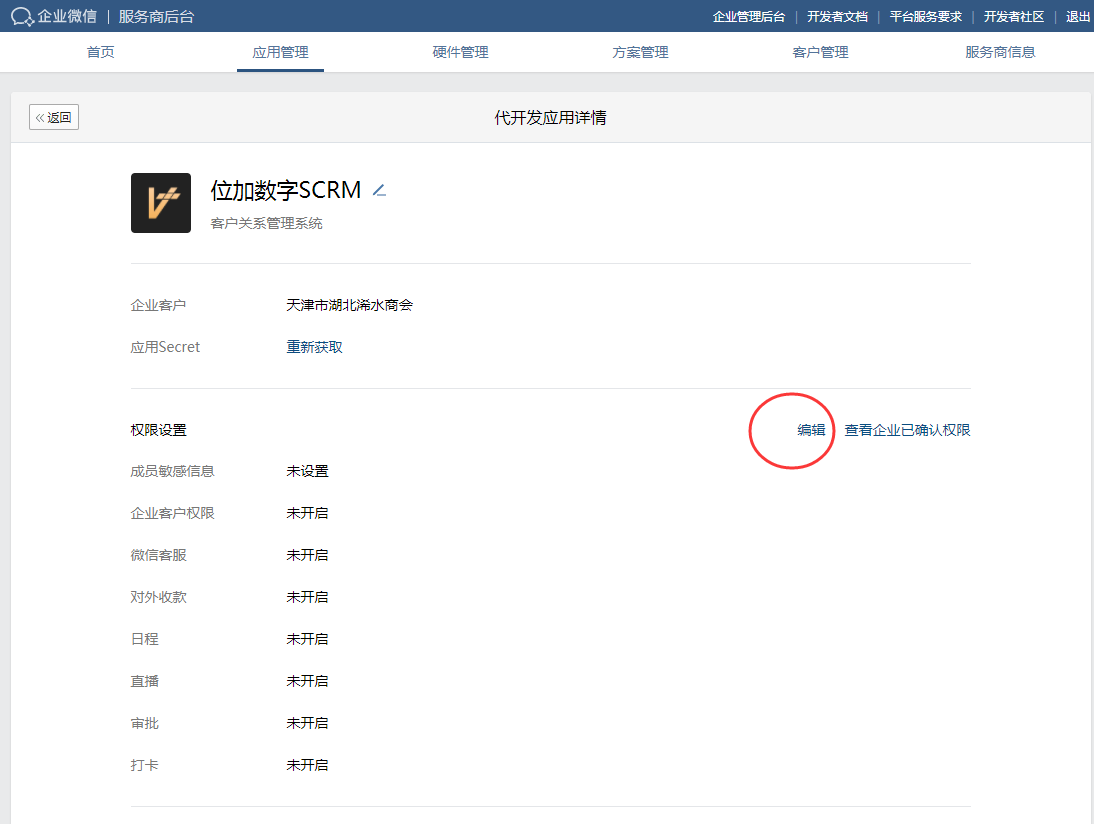Open the 开发者文档 link
Screen dimensions: 1094x824
click(x=837, y=17)
